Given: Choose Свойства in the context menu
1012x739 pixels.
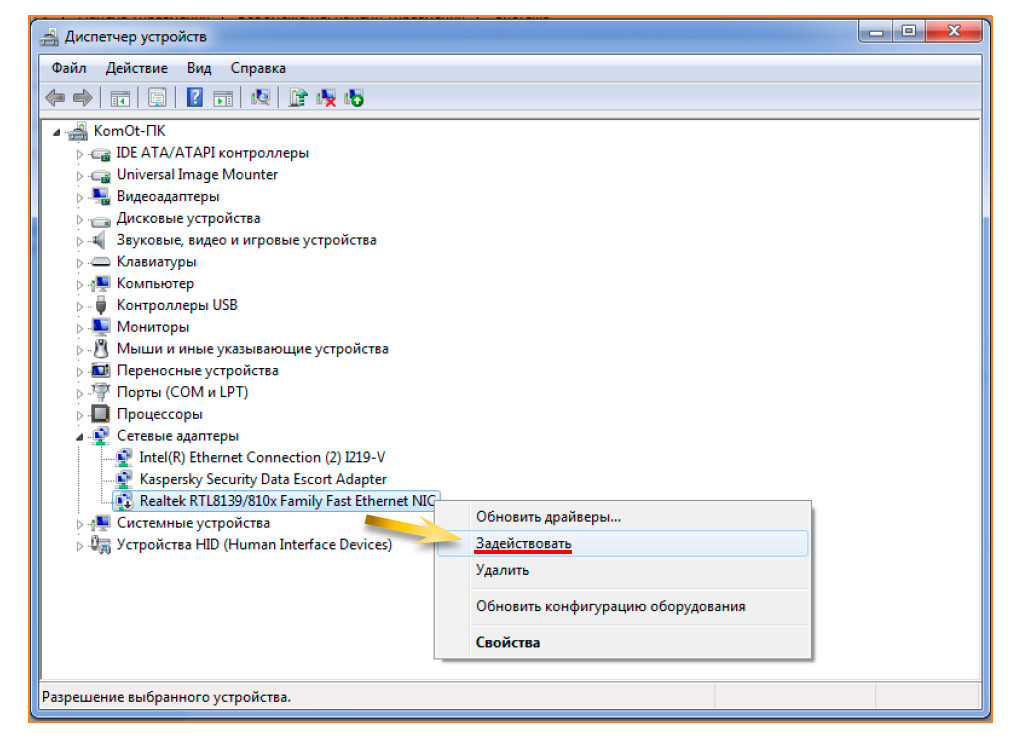Looking at the screenshot, I should pyautogui.click(x=508, y=642).
